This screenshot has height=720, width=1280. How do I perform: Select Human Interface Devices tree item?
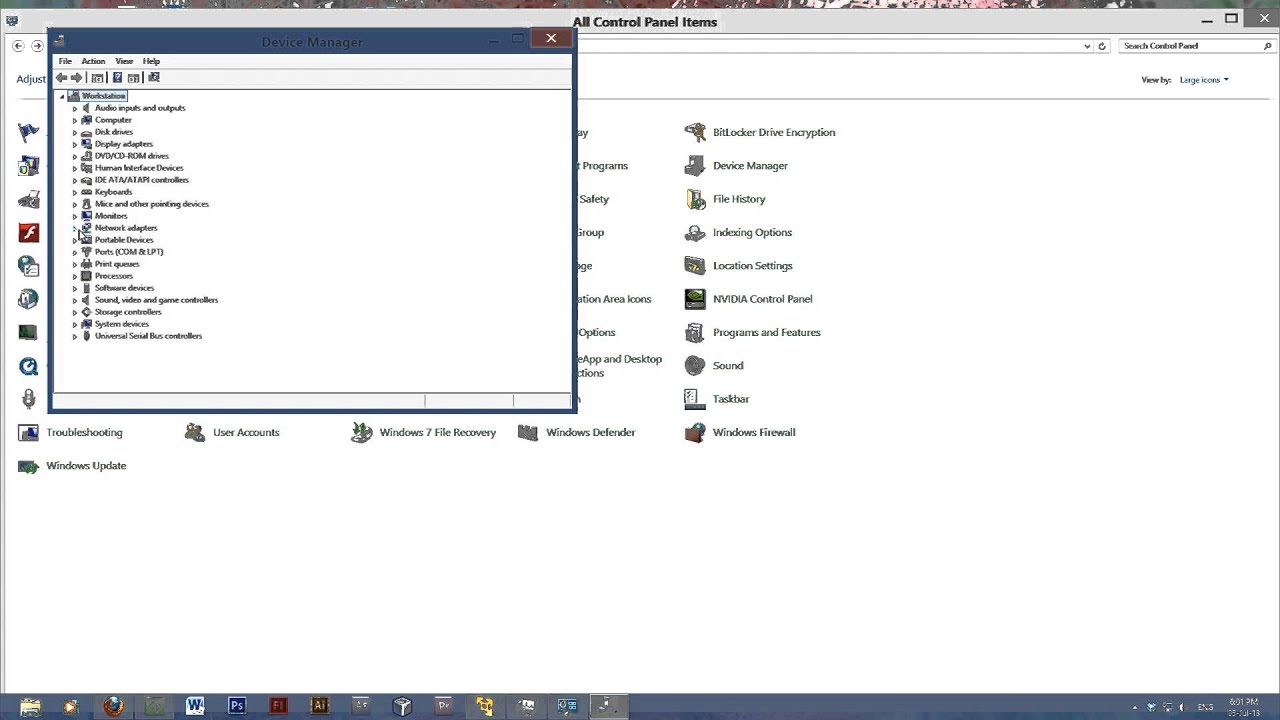tap(139, 168)
